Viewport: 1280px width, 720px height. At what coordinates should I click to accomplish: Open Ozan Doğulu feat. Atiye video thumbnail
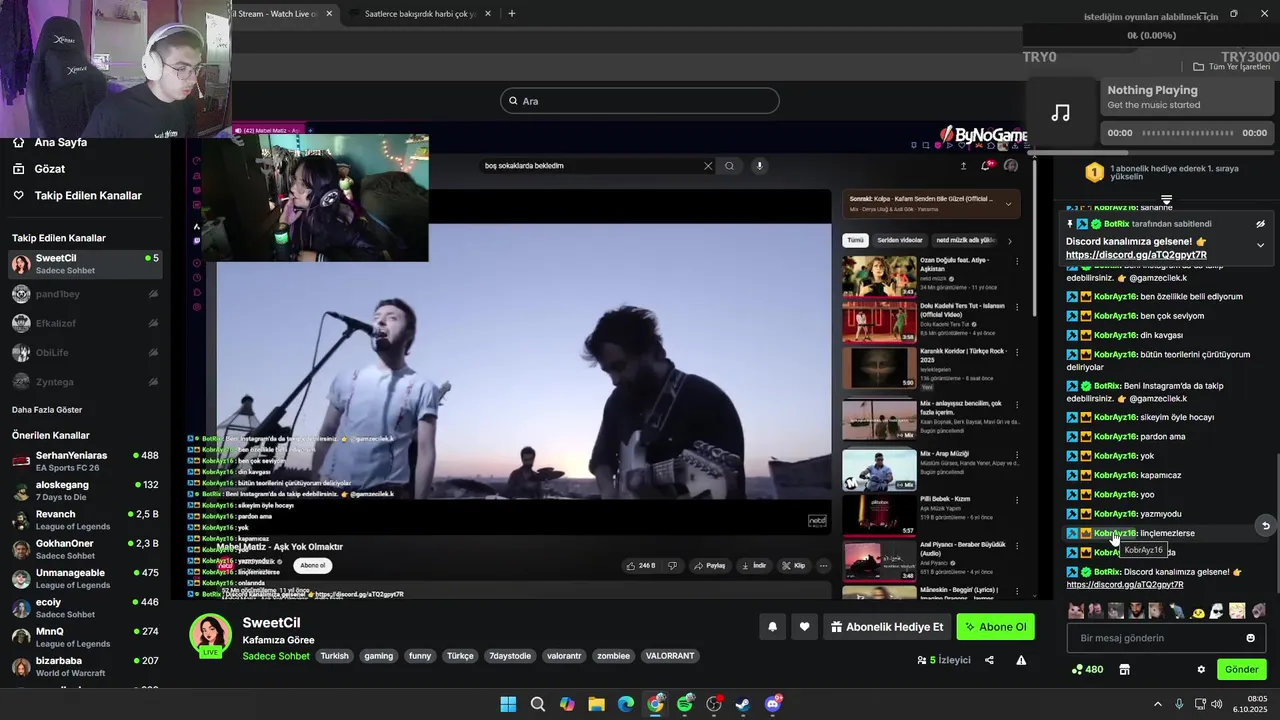[879, 276]
